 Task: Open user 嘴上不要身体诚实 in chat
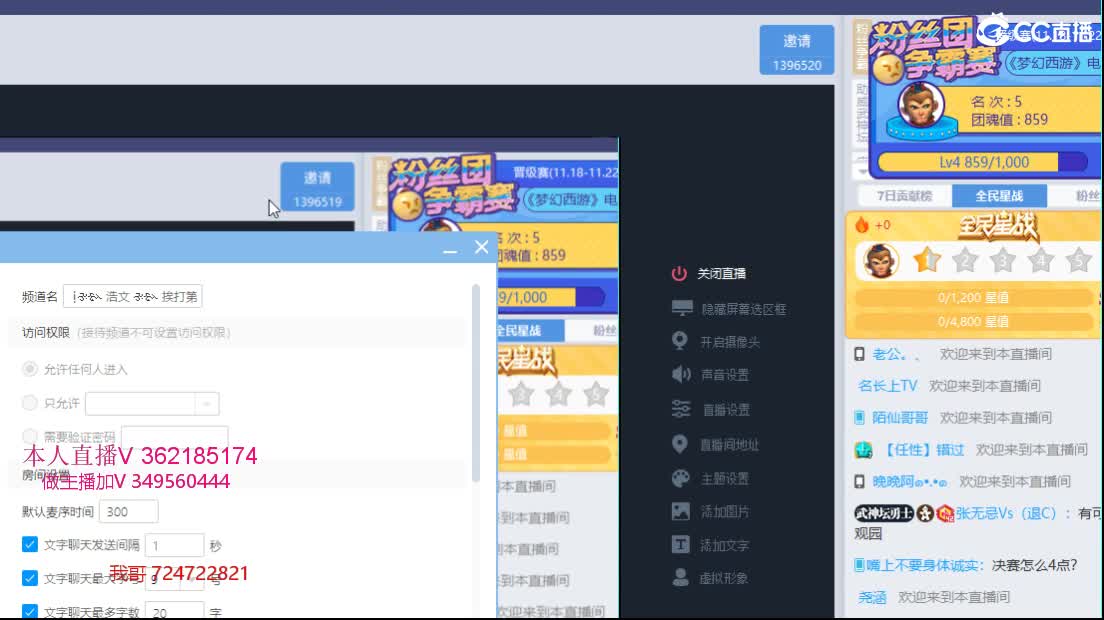pyautogui.click(x=924, y=565)
